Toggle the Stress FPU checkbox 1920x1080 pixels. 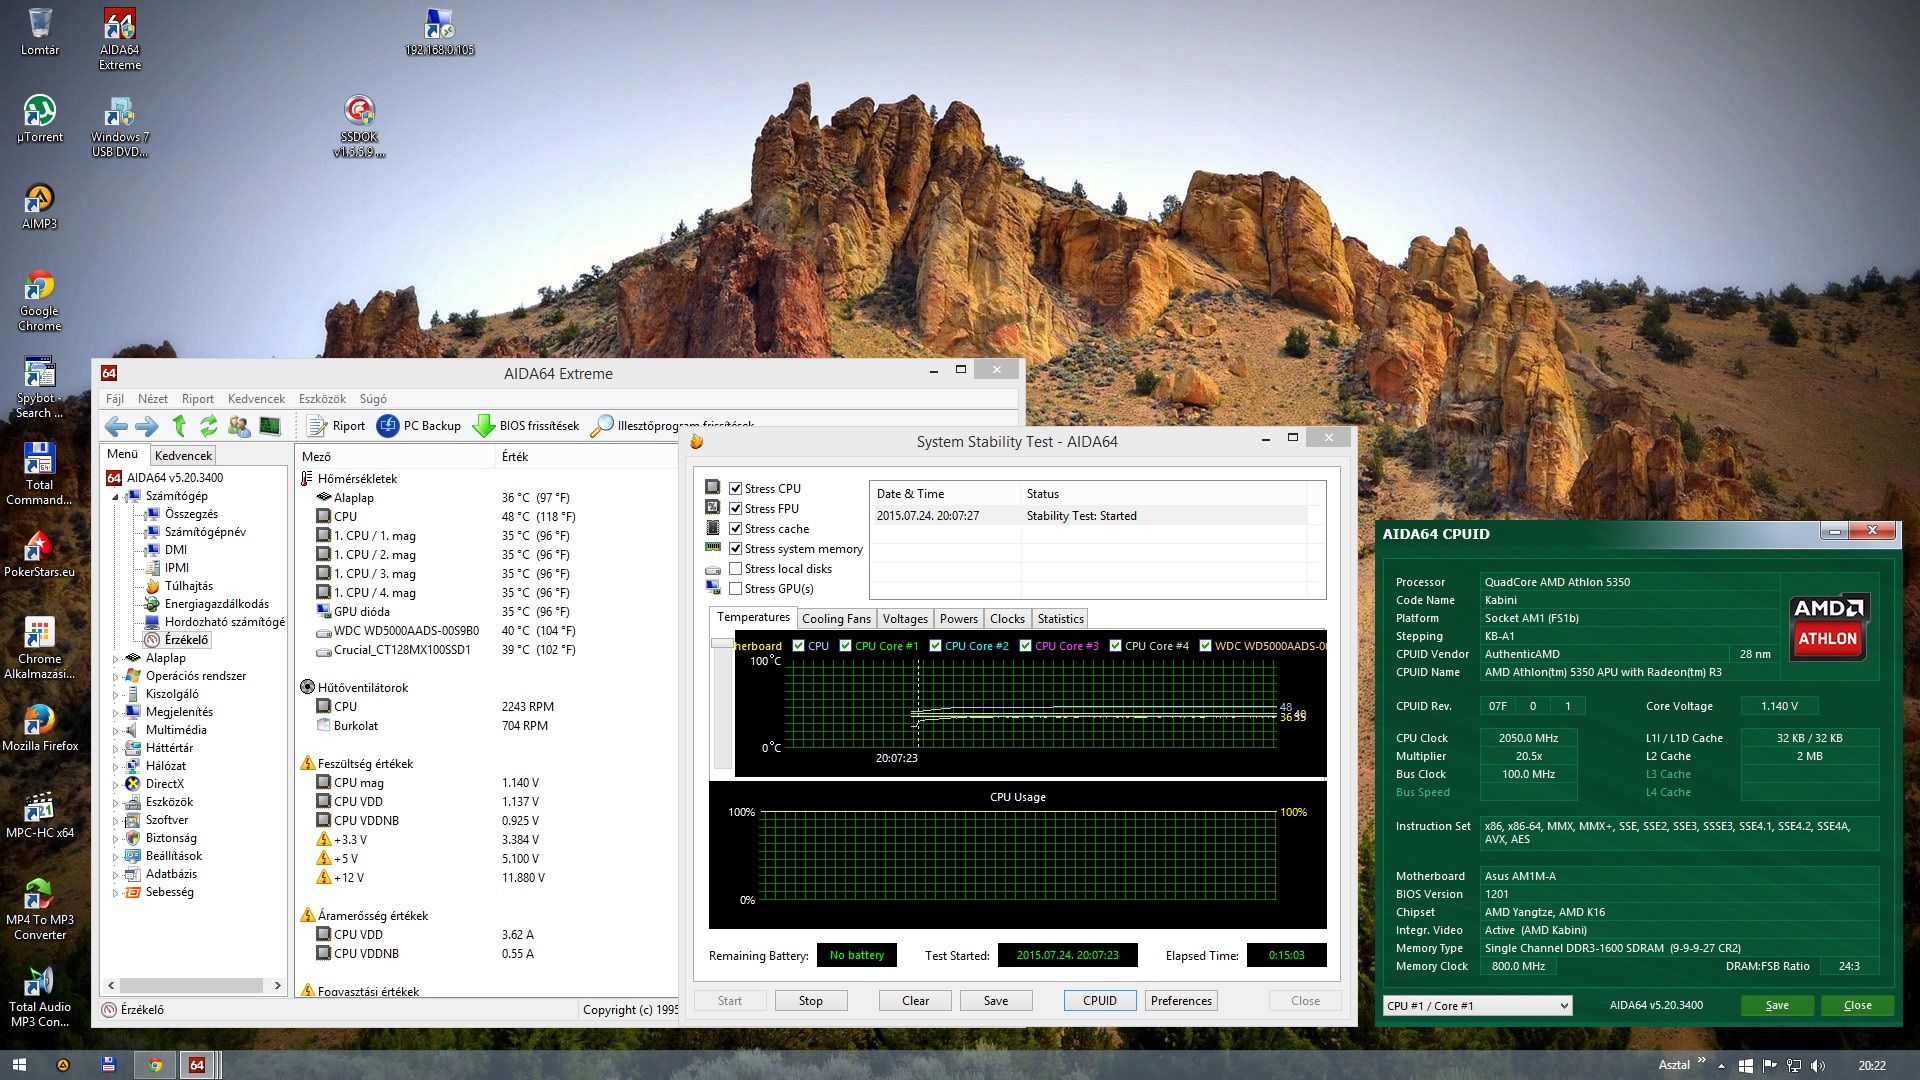click(x=736, y=509)
